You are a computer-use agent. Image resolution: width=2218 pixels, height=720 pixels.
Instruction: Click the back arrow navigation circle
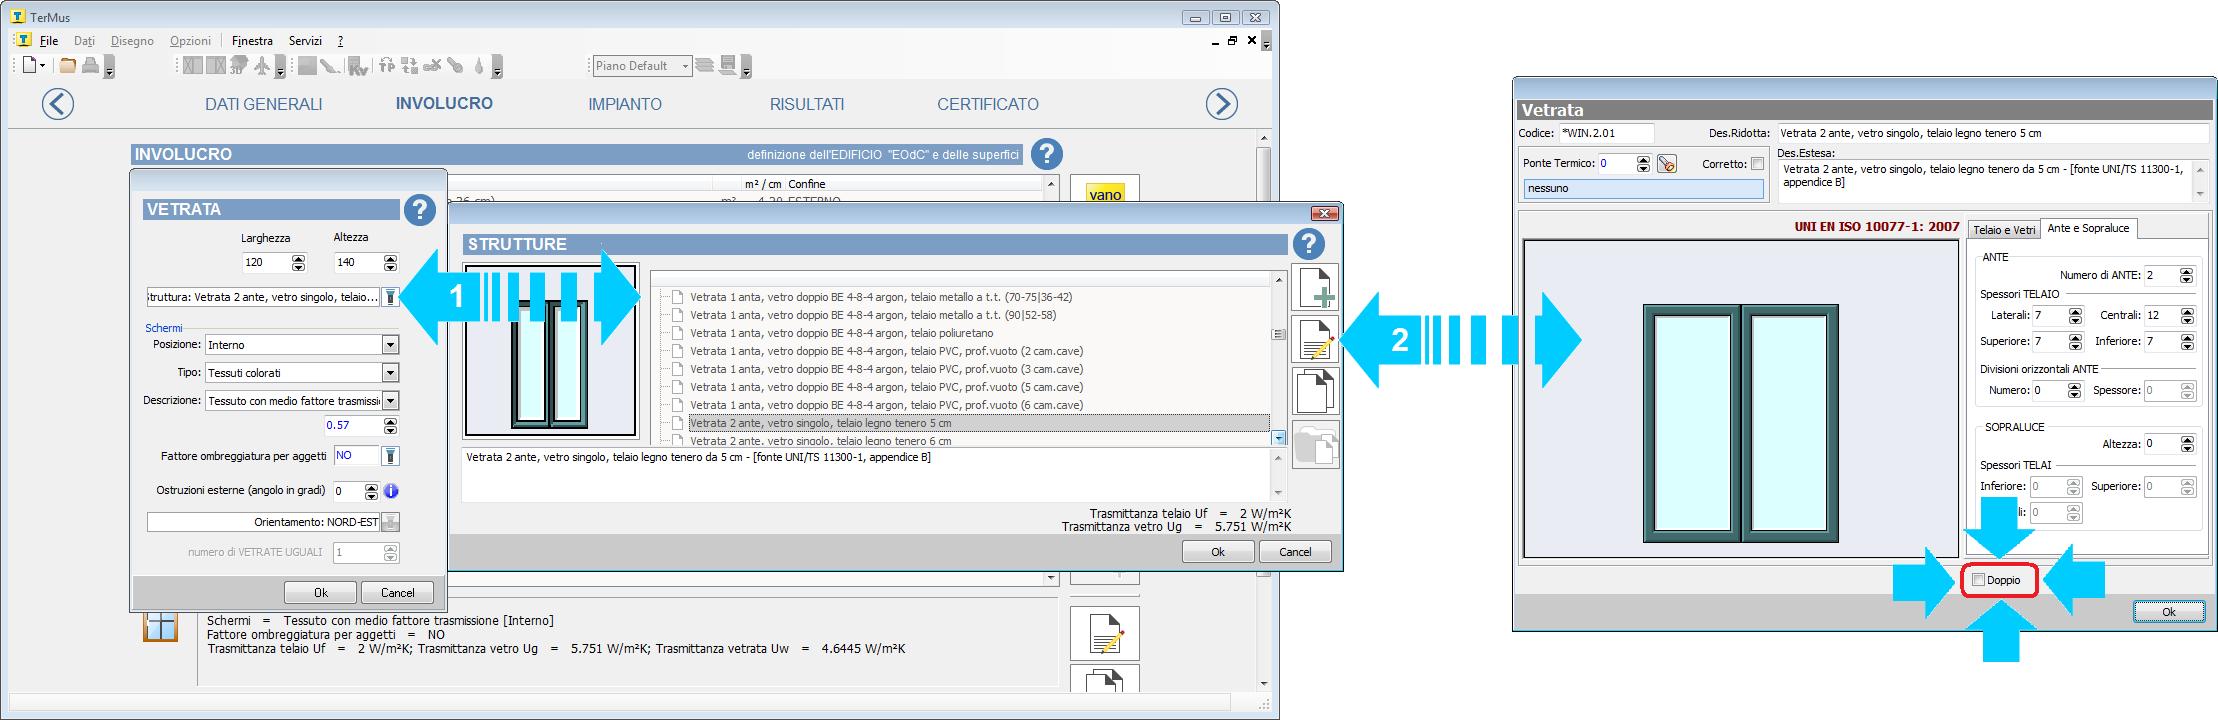58,104
